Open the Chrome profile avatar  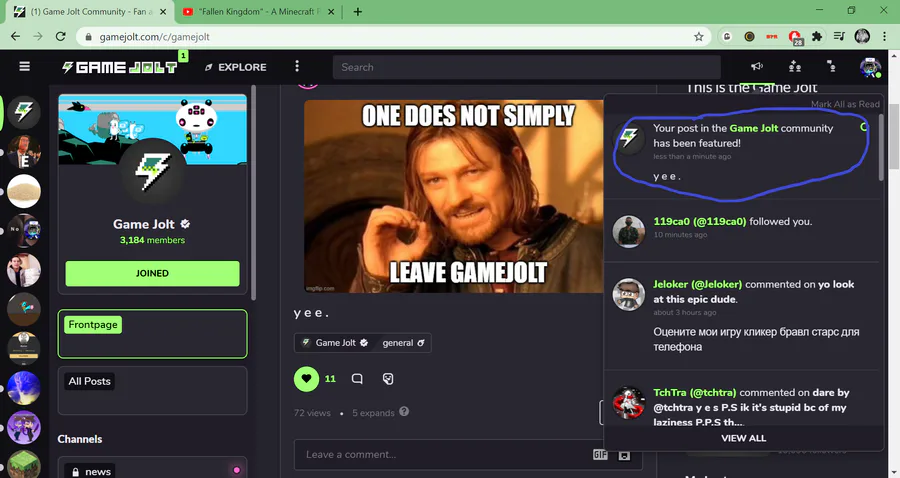pos(862,37)
